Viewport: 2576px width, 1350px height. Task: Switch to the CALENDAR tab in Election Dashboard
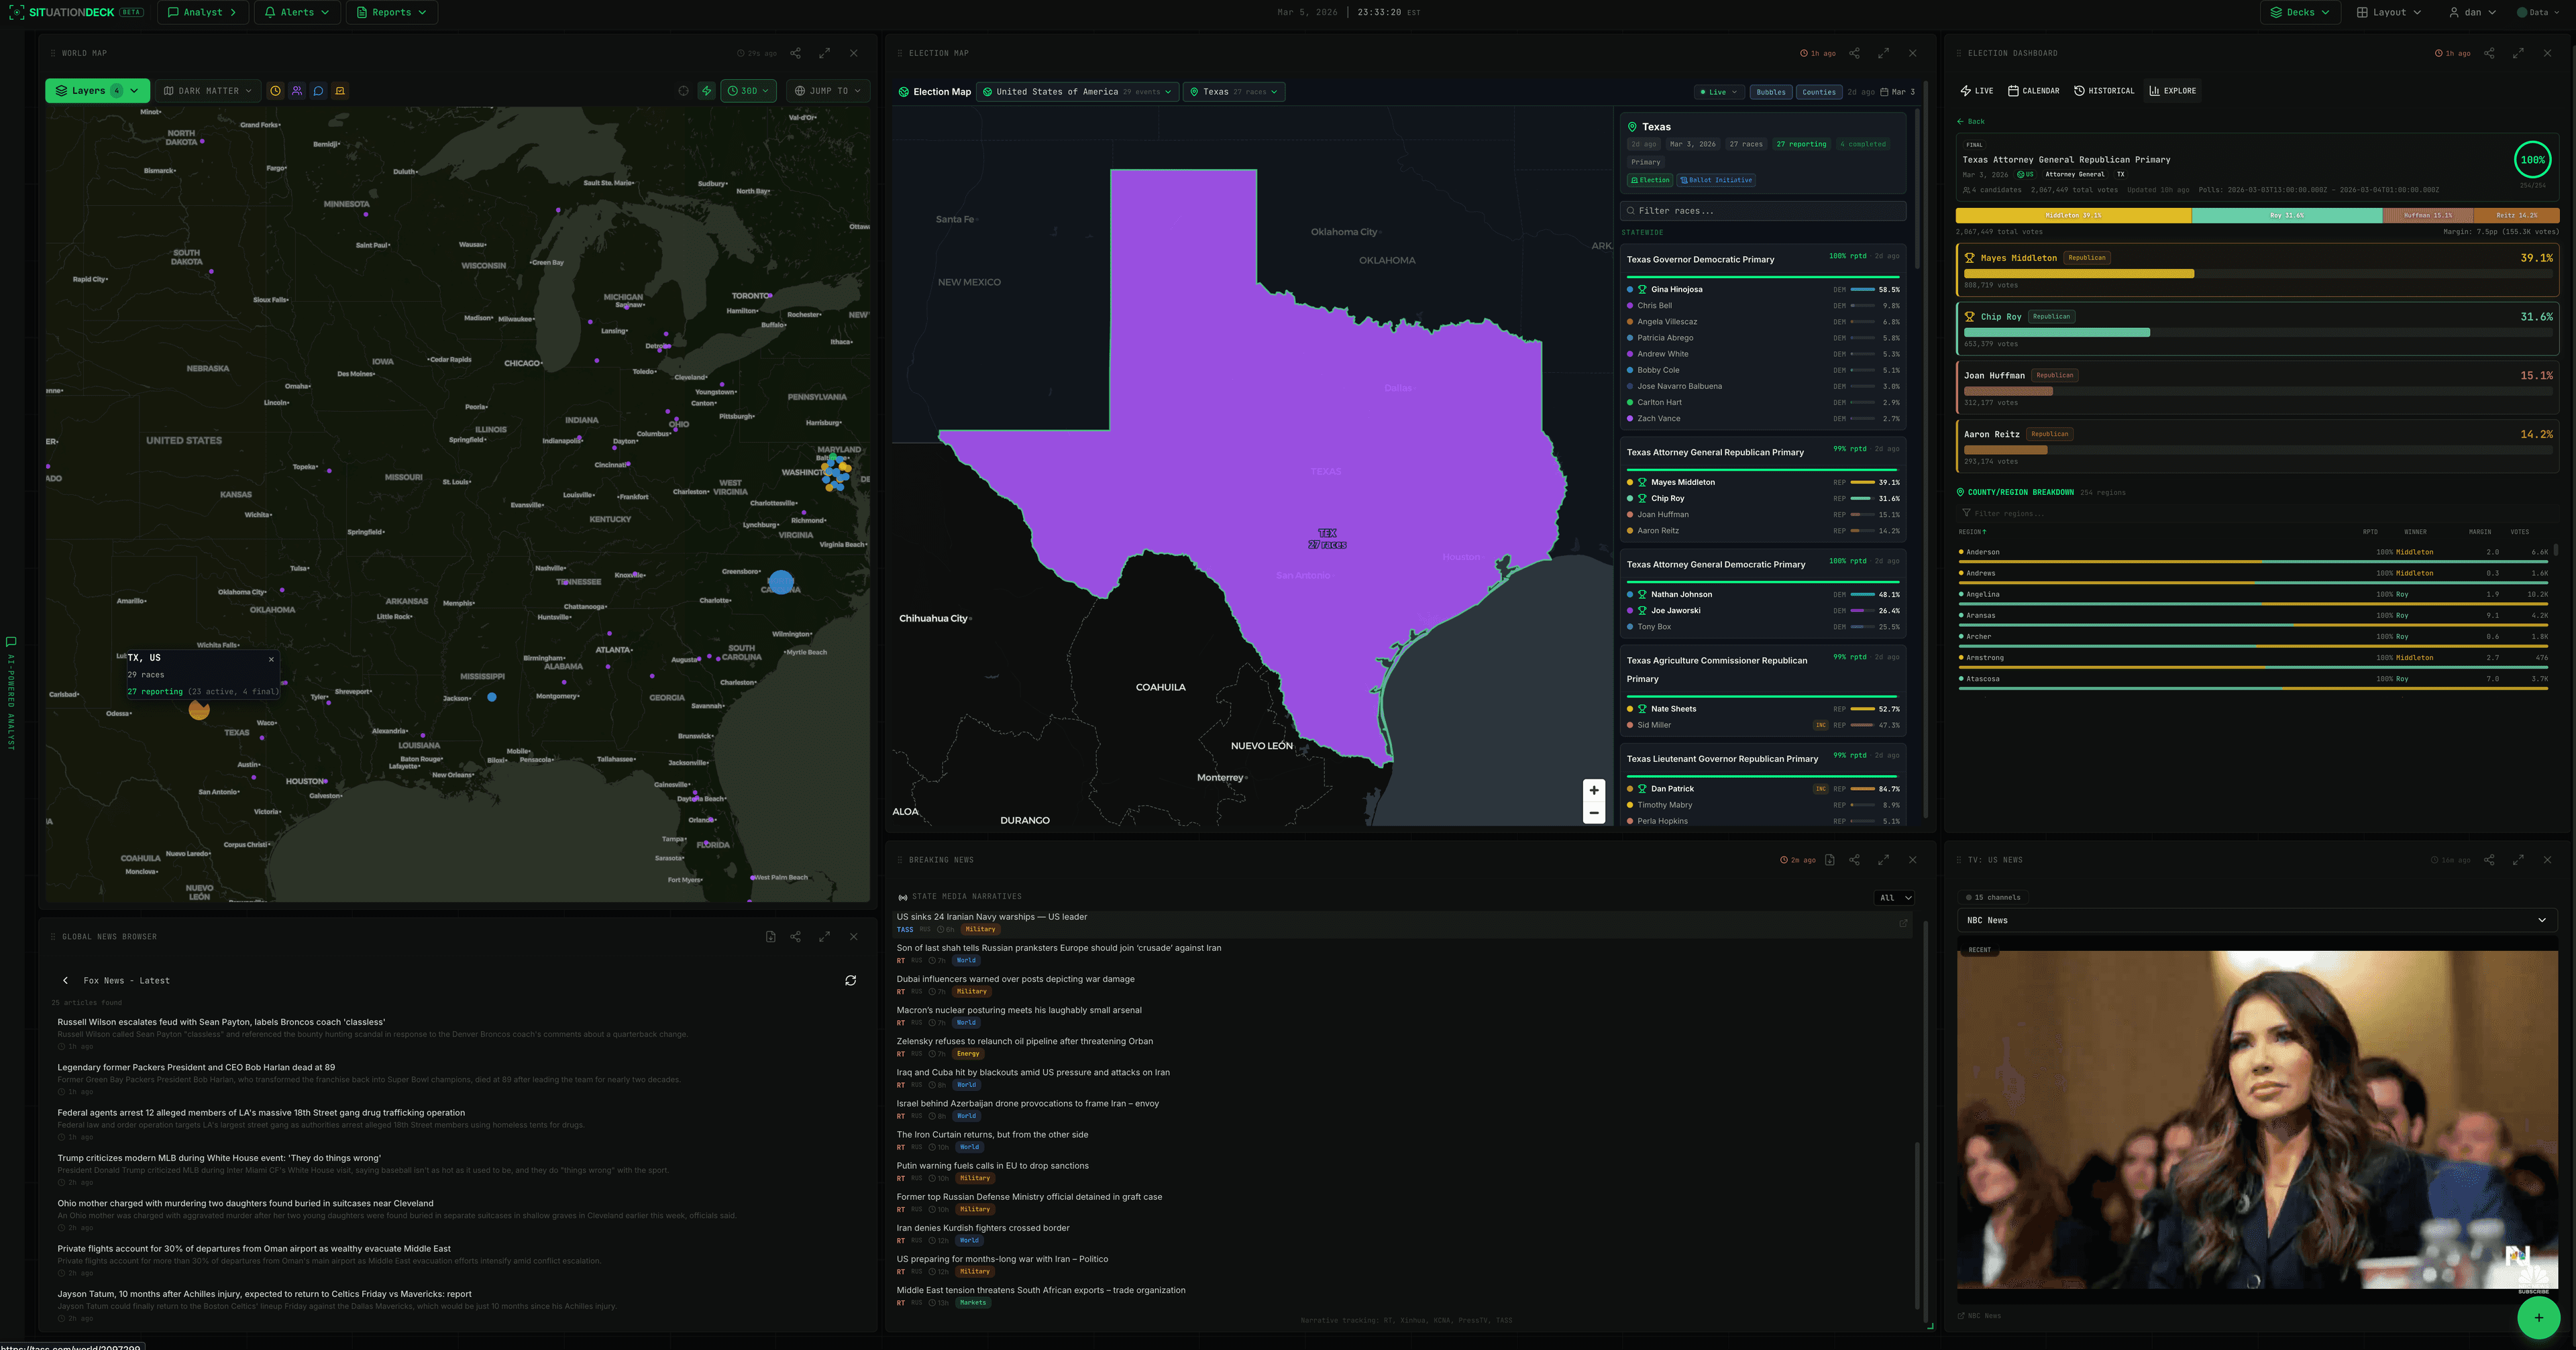click(2034, 91)
